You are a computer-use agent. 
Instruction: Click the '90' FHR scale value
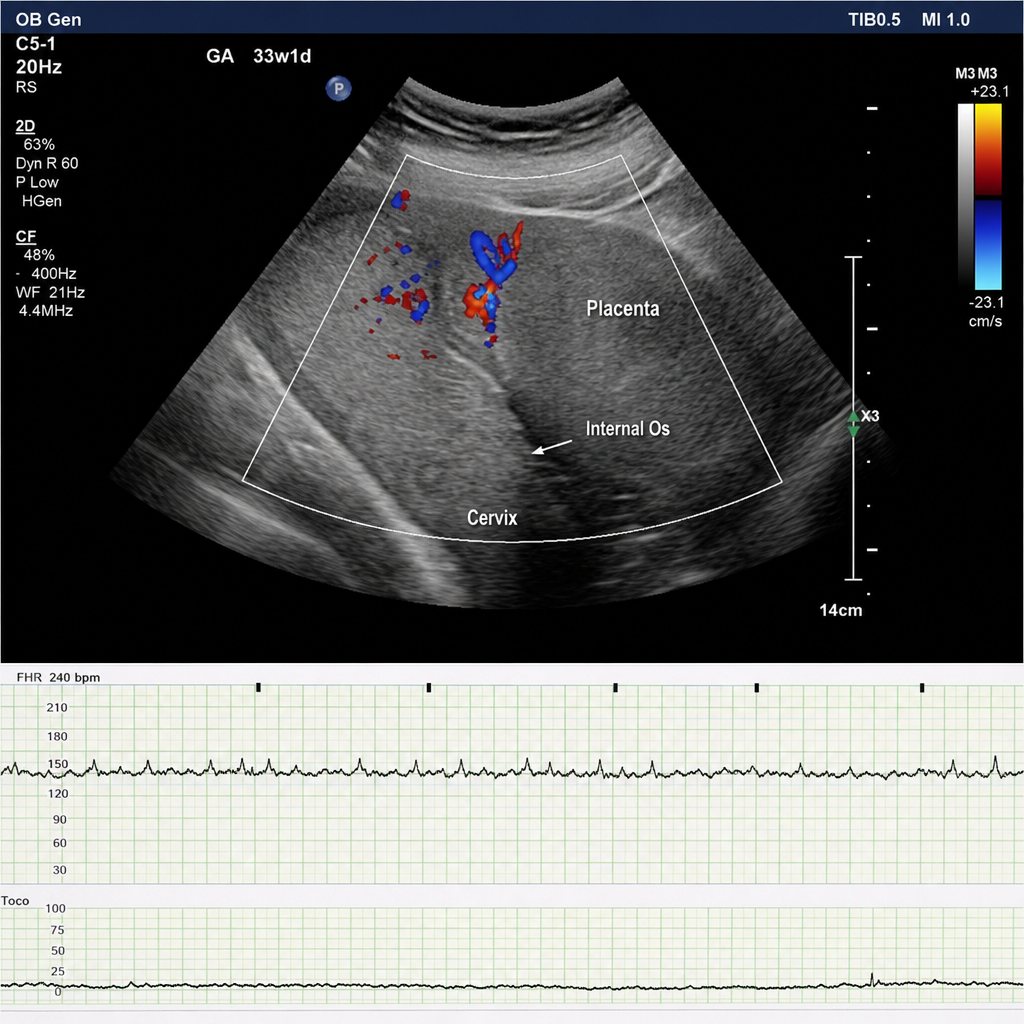59,819
